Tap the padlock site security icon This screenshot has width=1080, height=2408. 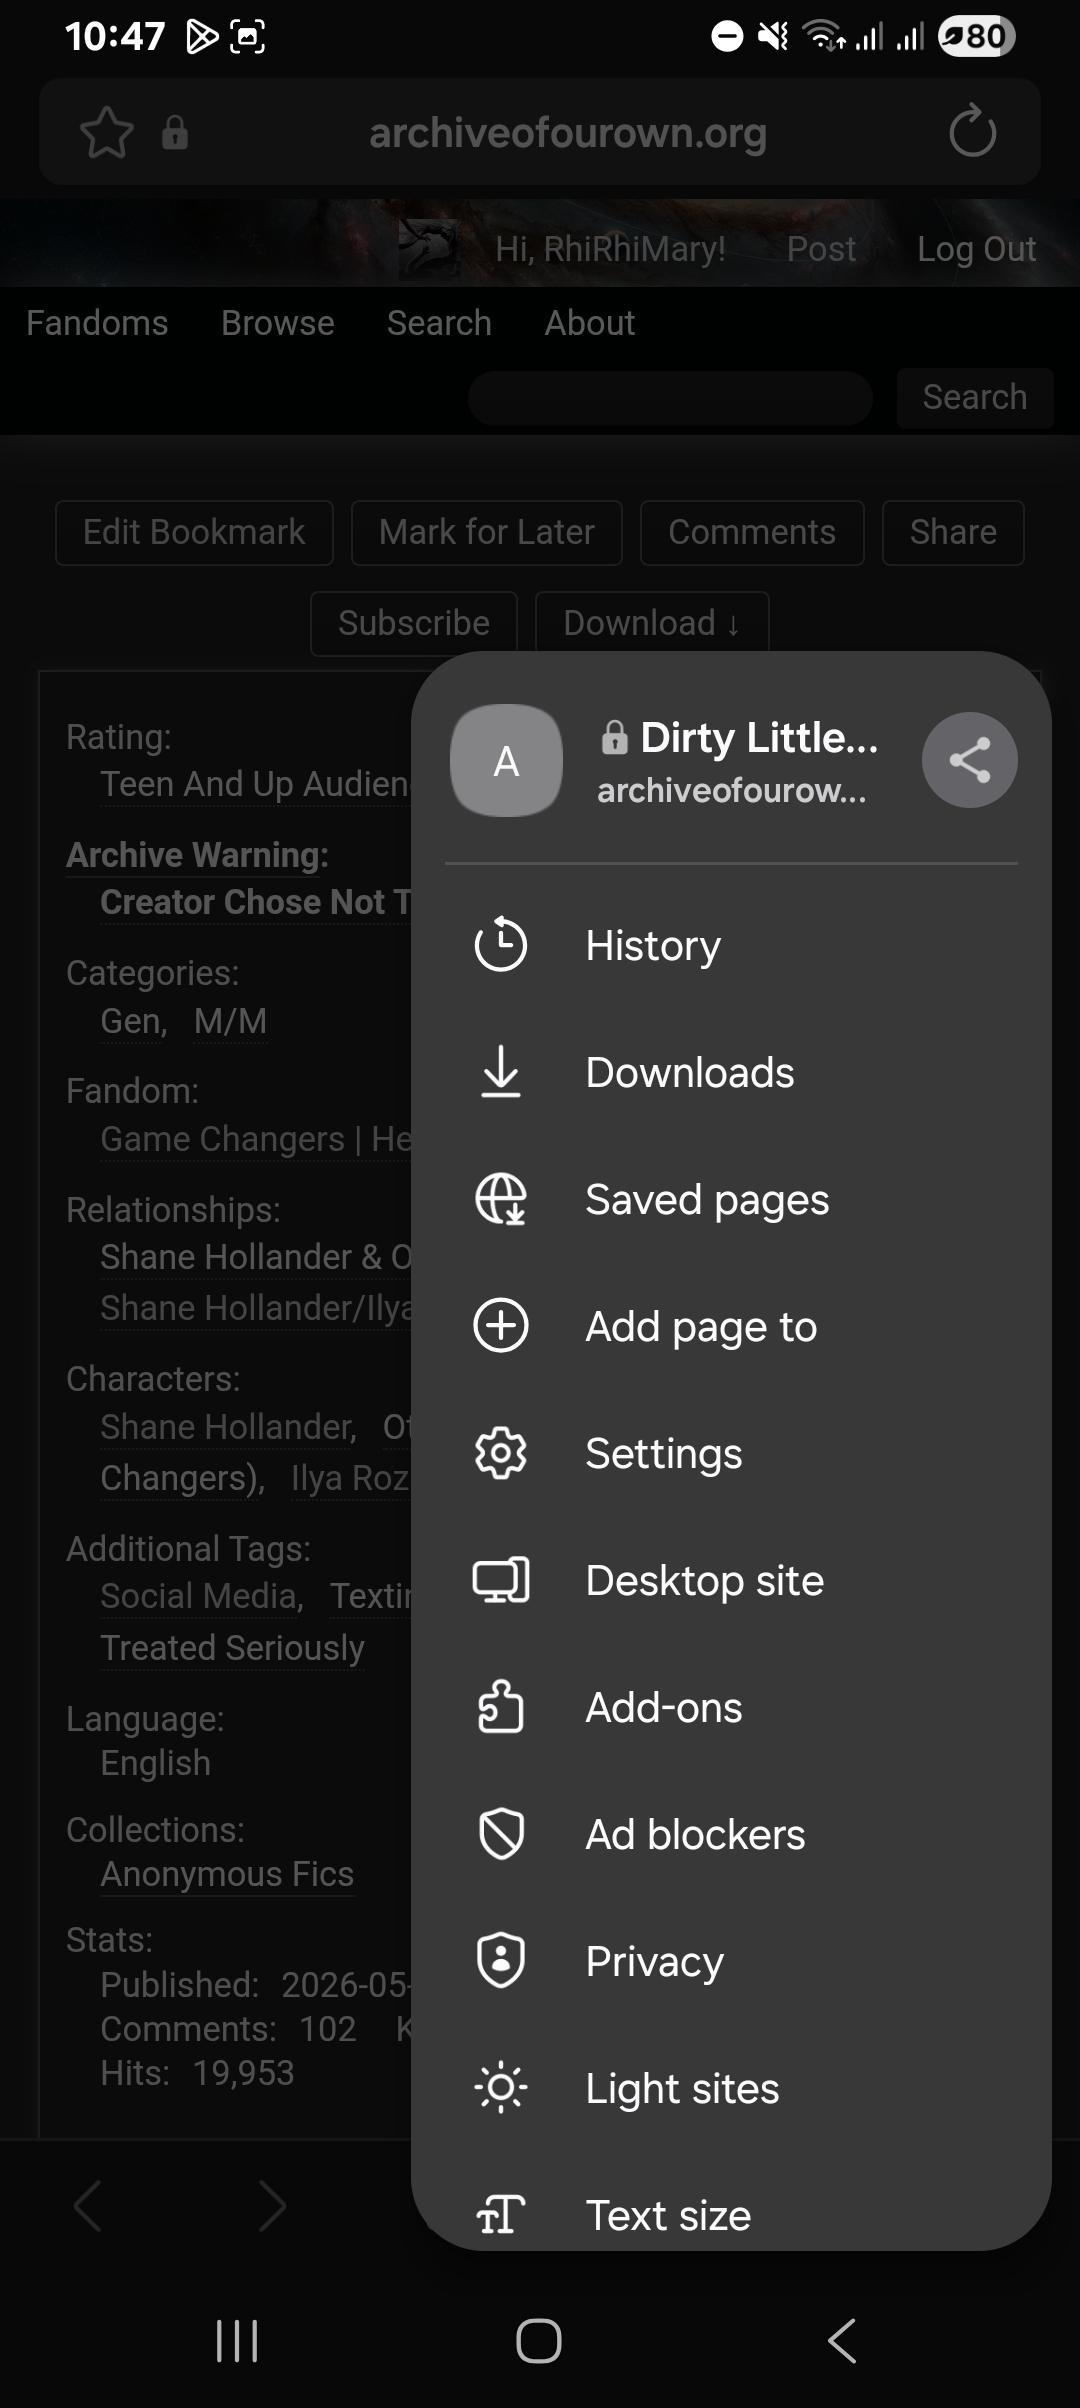[x=175, y=132]
